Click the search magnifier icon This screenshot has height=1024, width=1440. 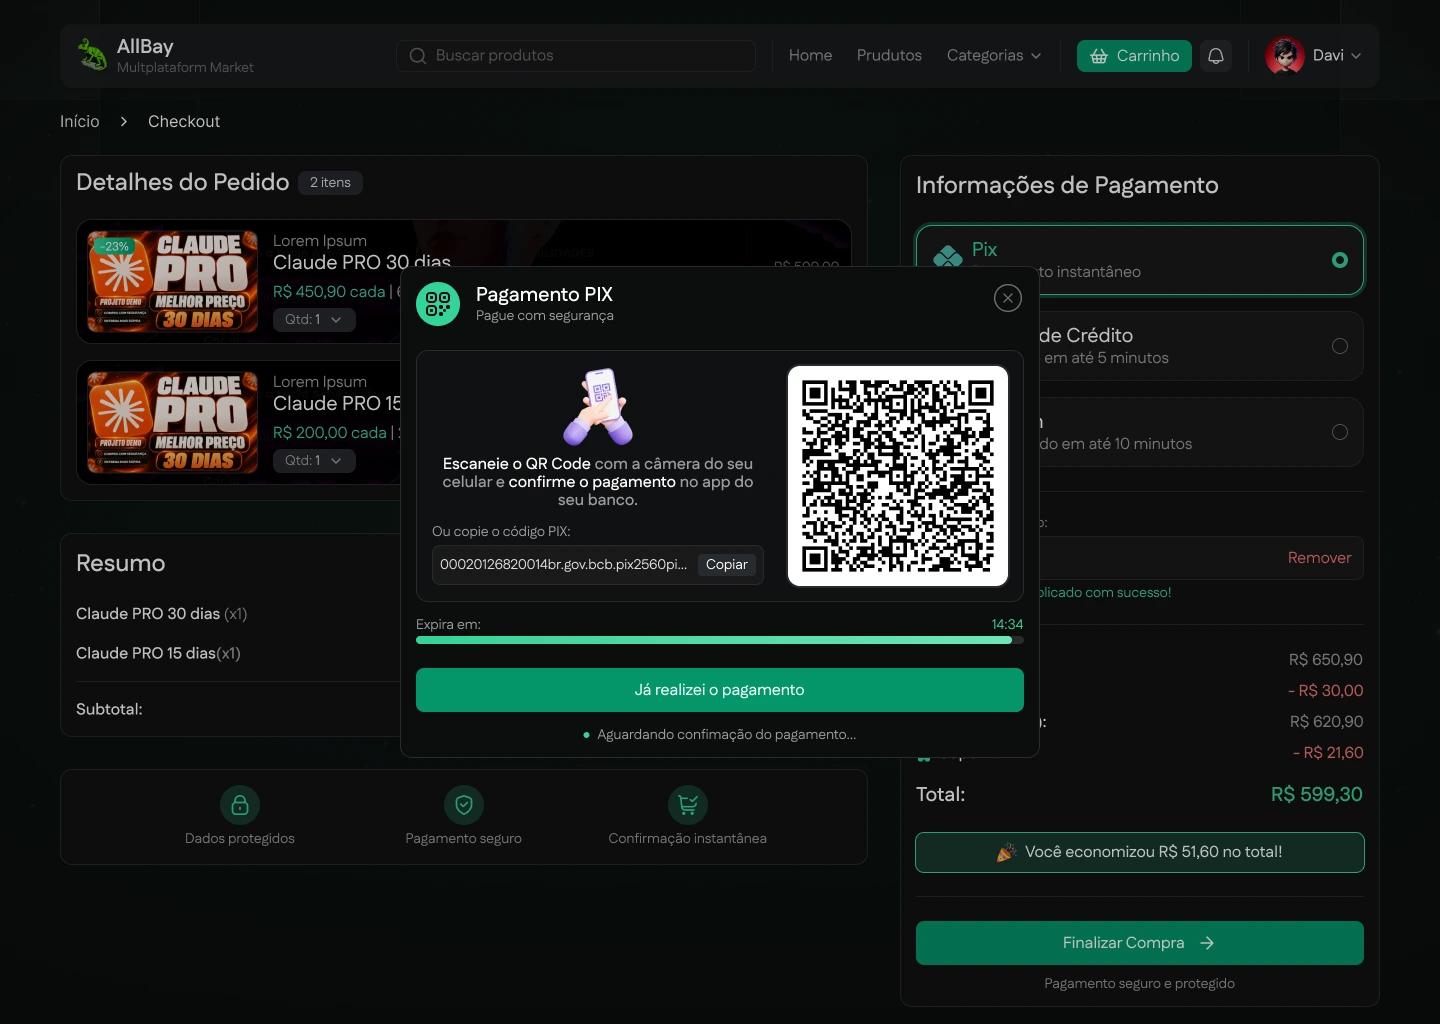pos(418,56)
